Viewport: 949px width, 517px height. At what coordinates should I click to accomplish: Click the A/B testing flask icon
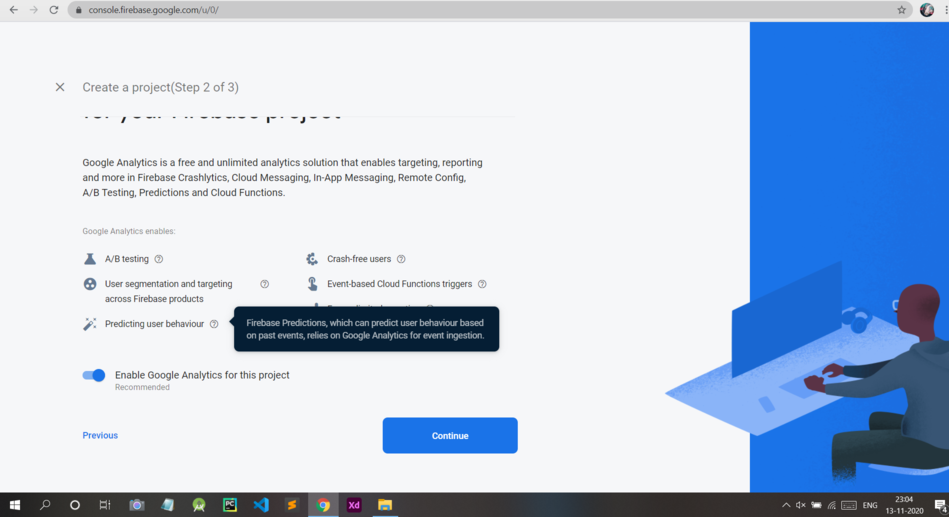tap(90, 259)
